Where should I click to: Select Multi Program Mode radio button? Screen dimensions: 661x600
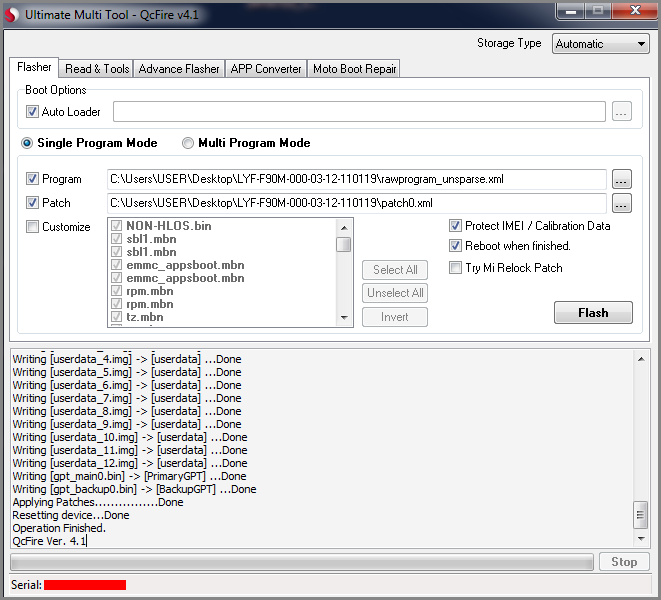[x=188, y=143]
